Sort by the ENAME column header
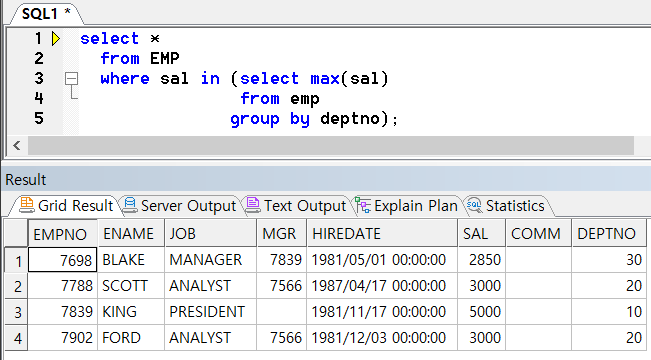The width and height of the screenshot is (651, 360). pos(131,234)
